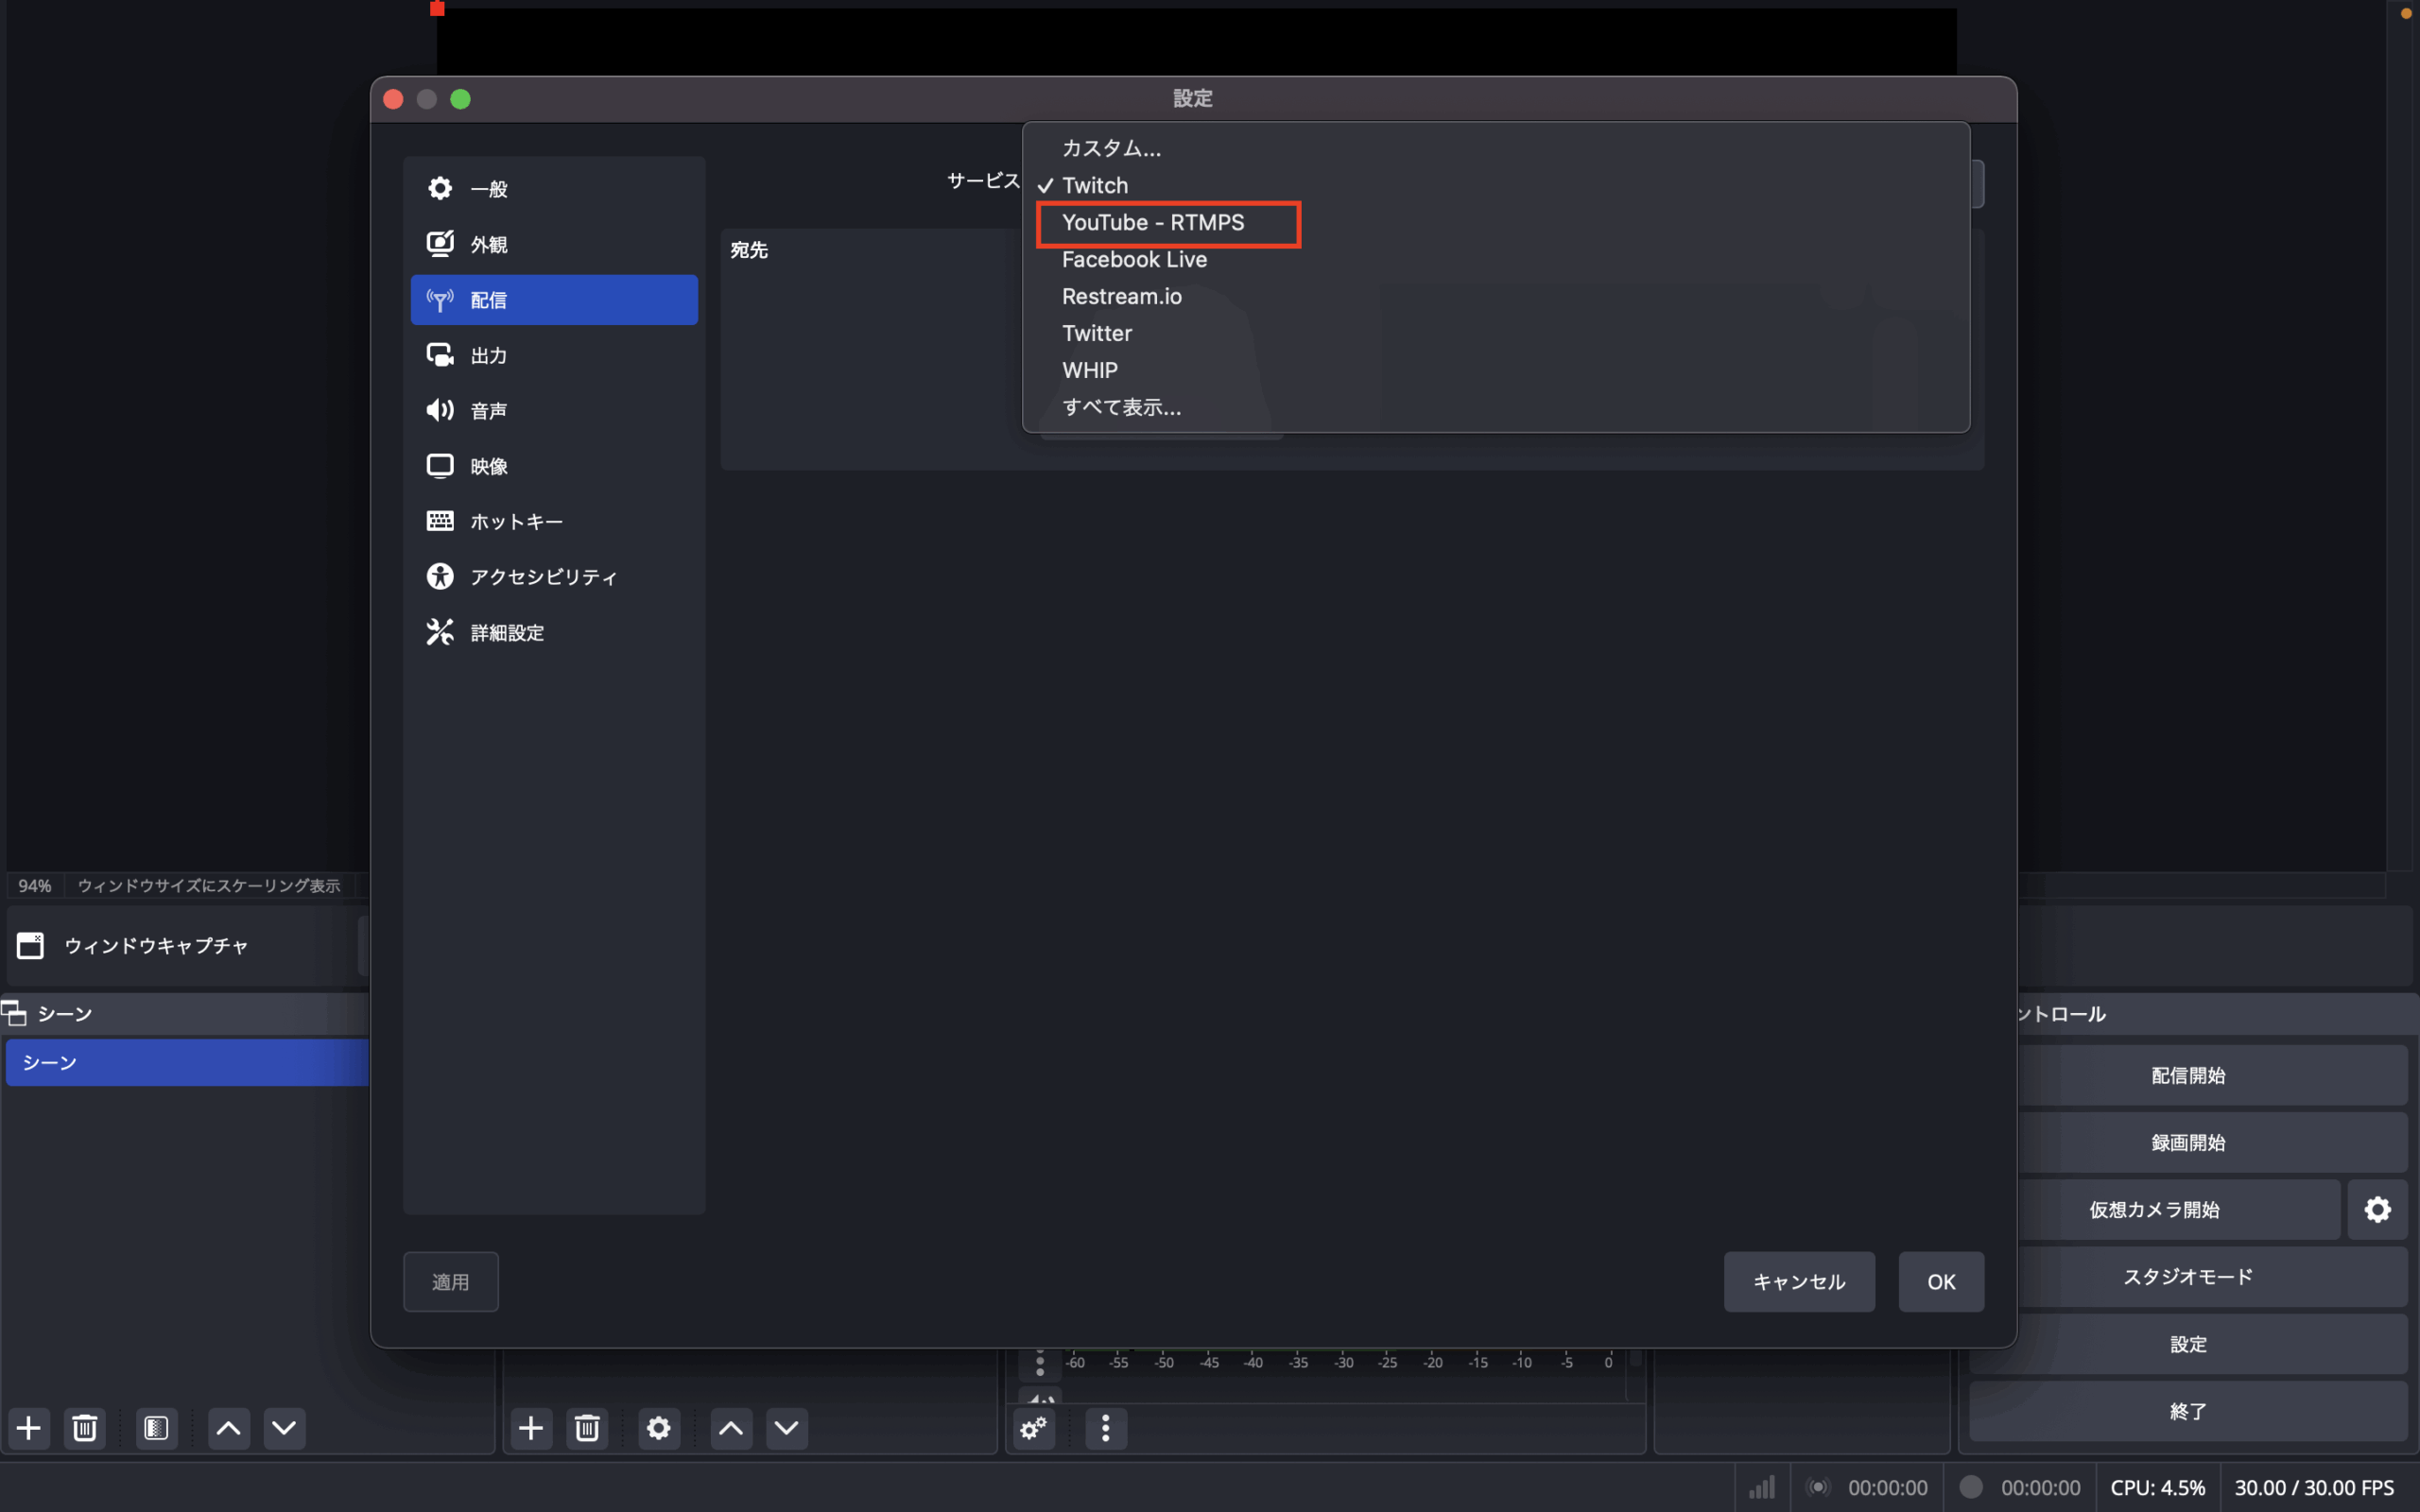The width and height of the screenshot is (2420, 1512).
Task: Click すべて表示... to show all services
Action: coord(1496,407)
